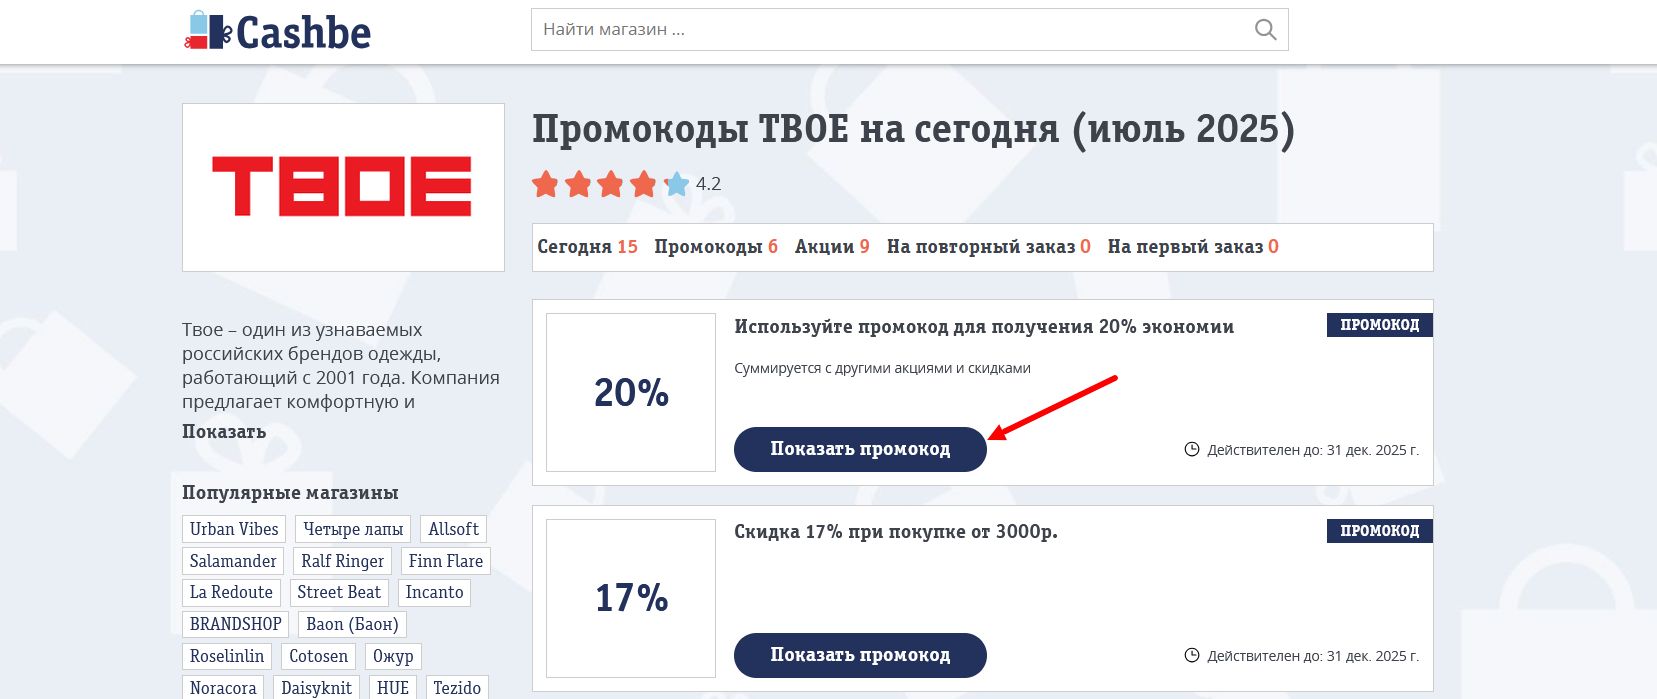Click clock icon on 17% offer validity
This screenshot has width=1657, height=699.
pyautogui.click(x=1192, y=656)
